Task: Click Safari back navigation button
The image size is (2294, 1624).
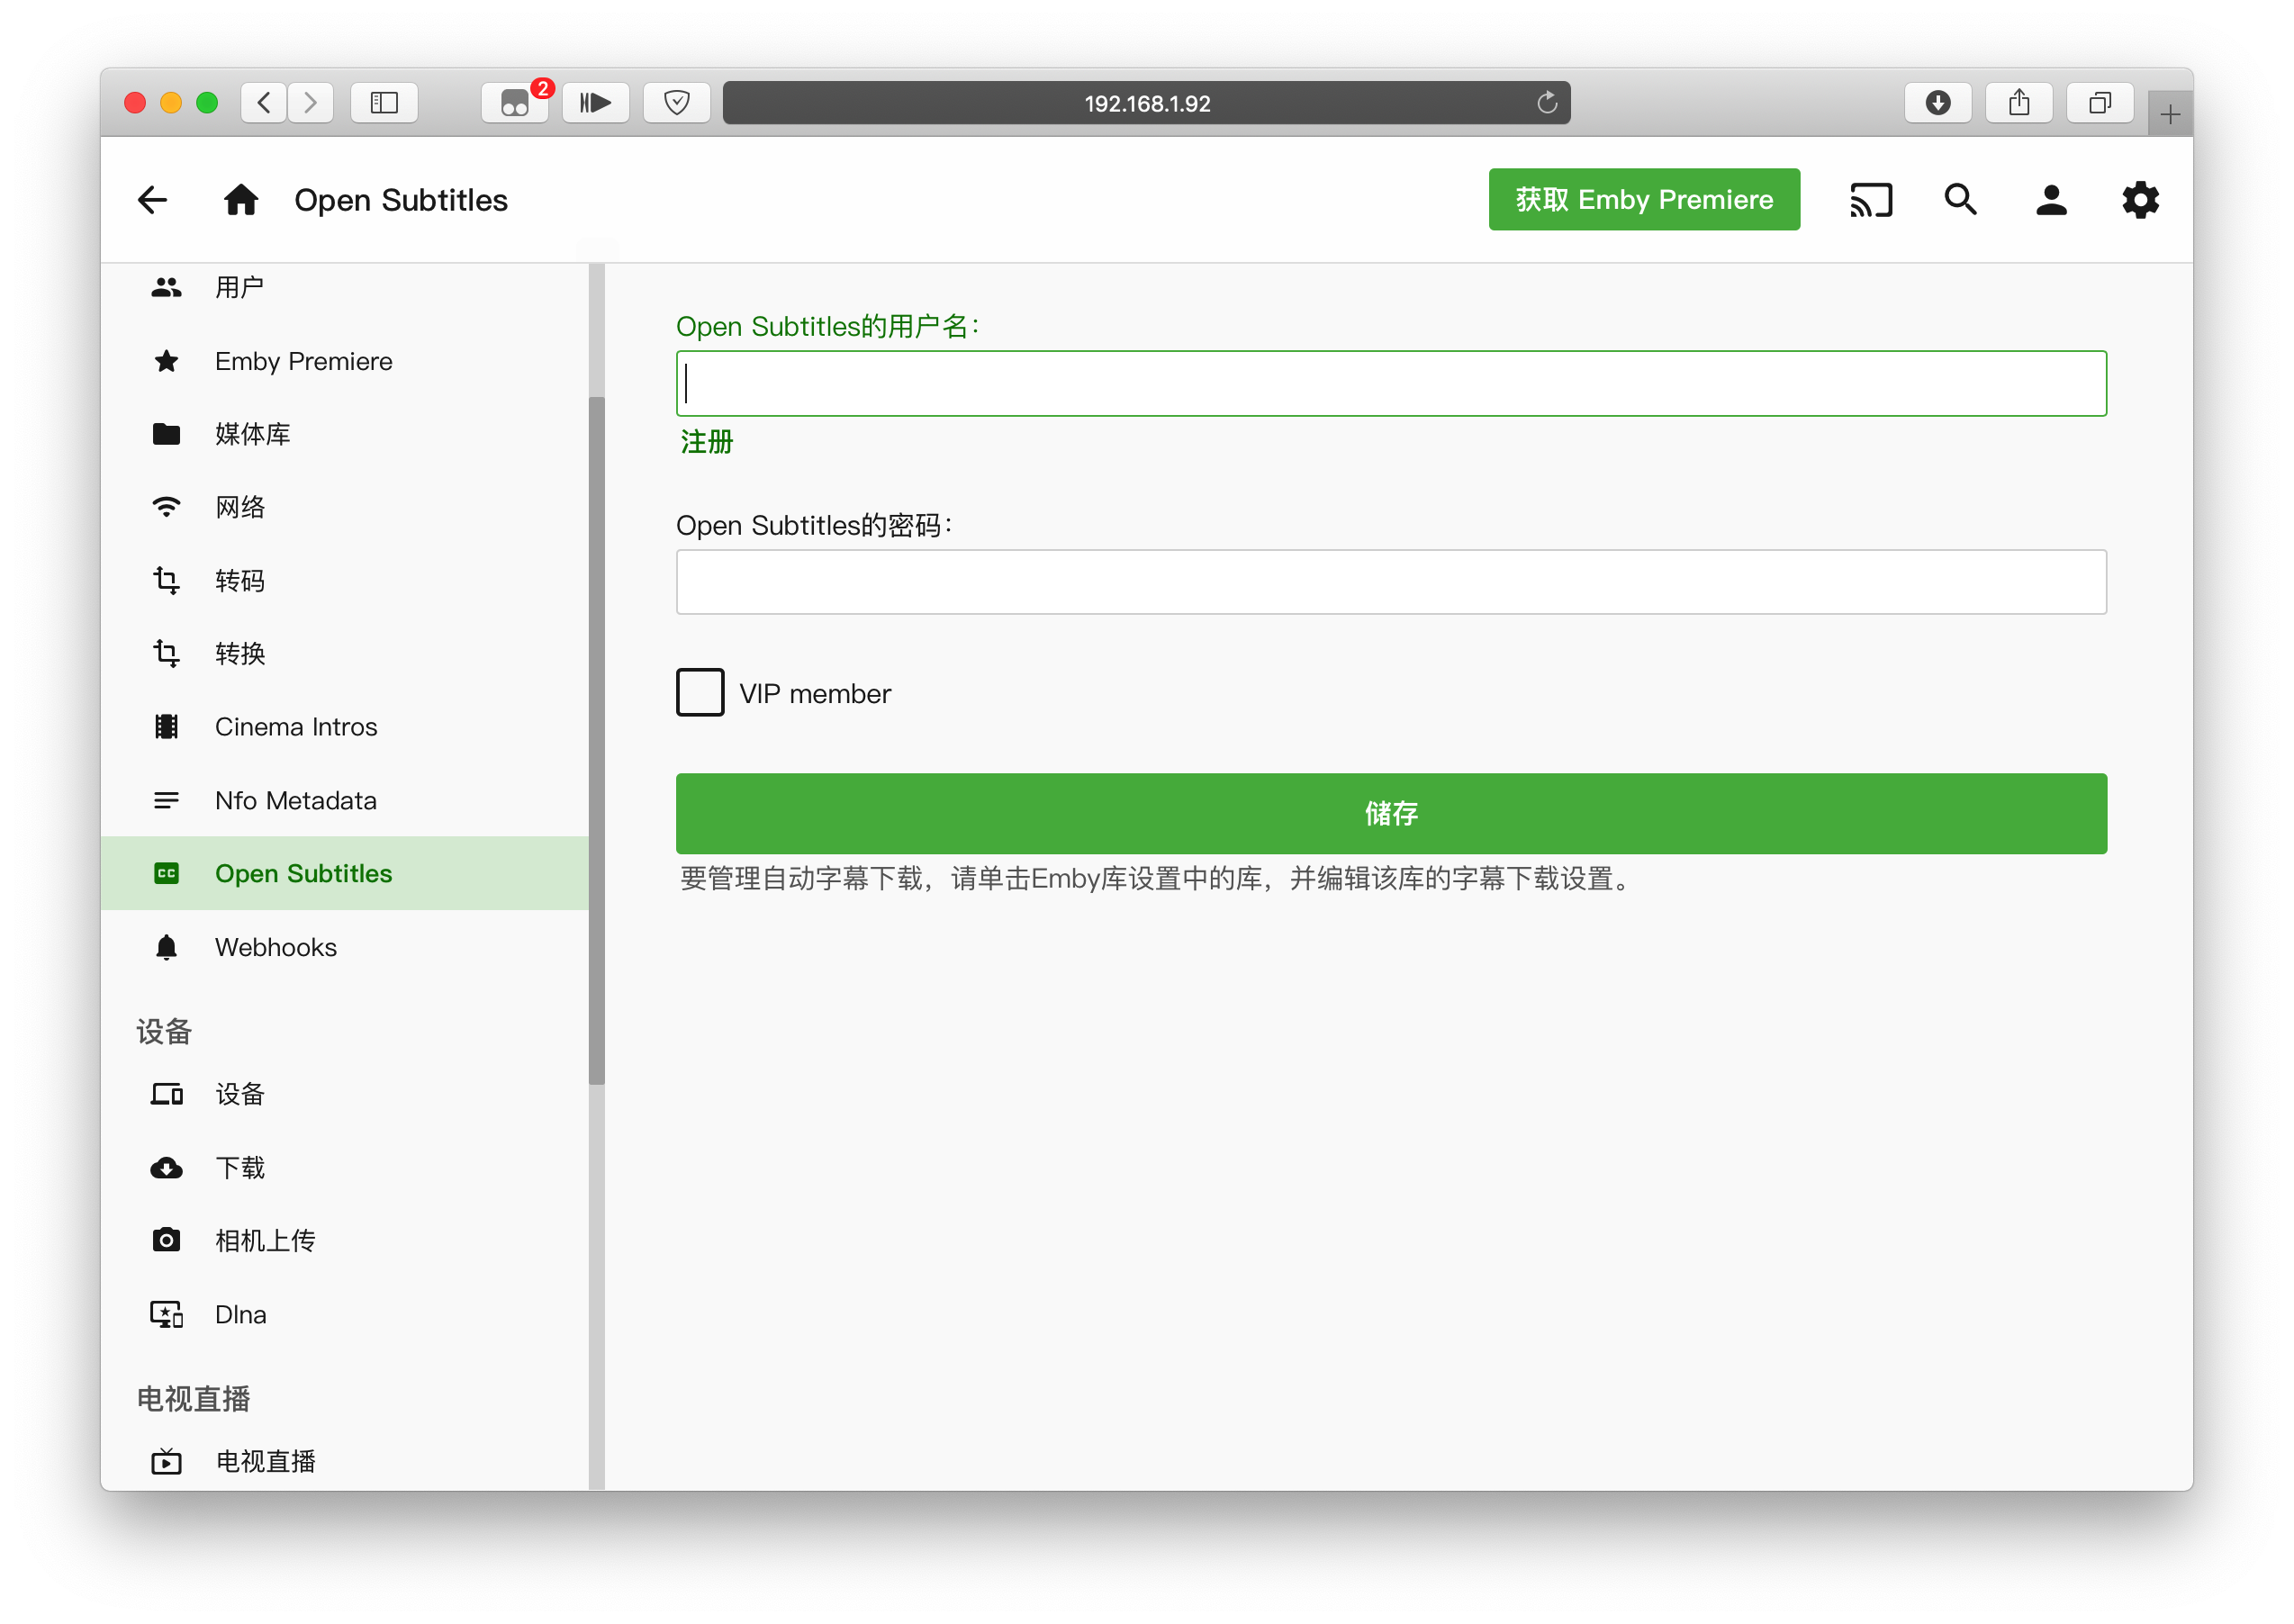Action: [x=264, y=102]
